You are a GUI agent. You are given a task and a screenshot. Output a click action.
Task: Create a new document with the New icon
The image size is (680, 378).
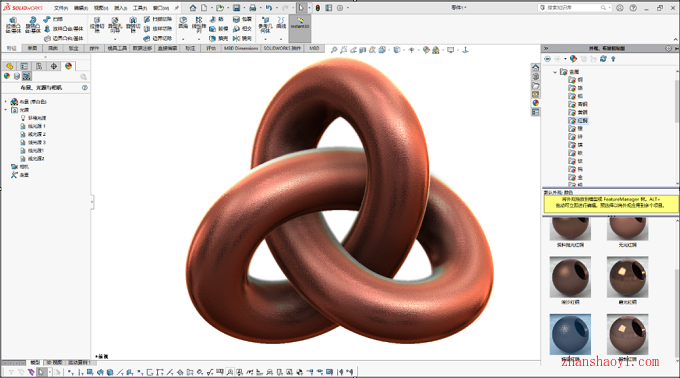coord(204,8)
